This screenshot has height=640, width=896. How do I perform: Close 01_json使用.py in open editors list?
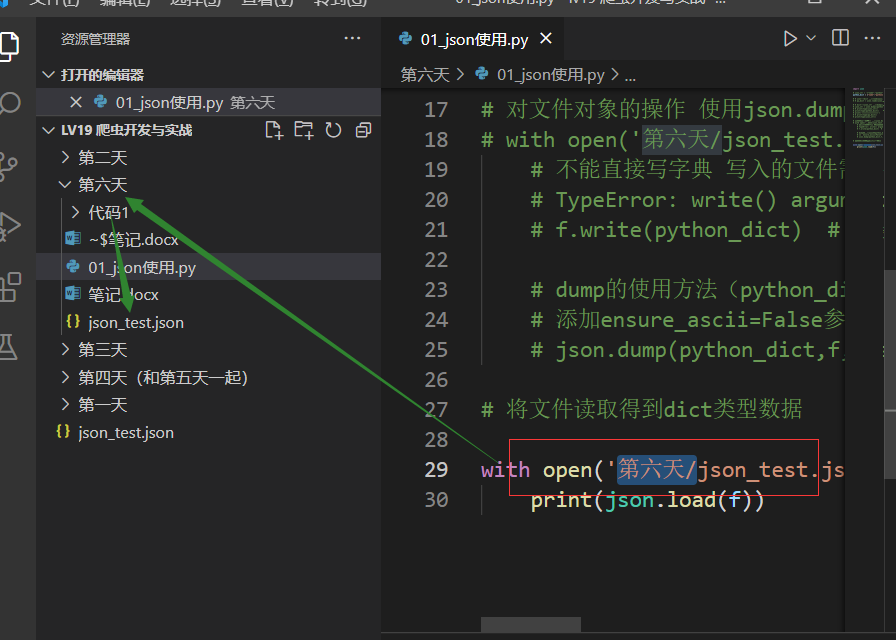tap(75, 102)
